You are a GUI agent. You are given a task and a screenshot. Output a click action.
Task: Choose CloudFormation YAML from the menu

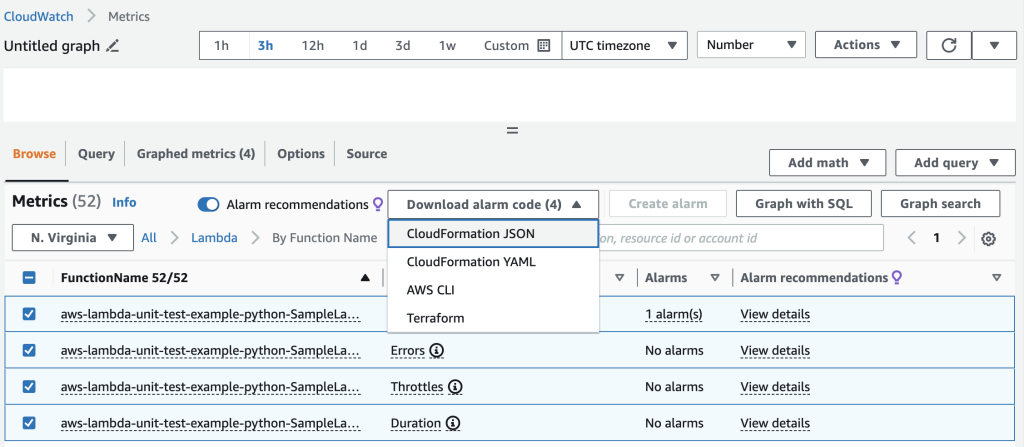(x=493, y=262)
